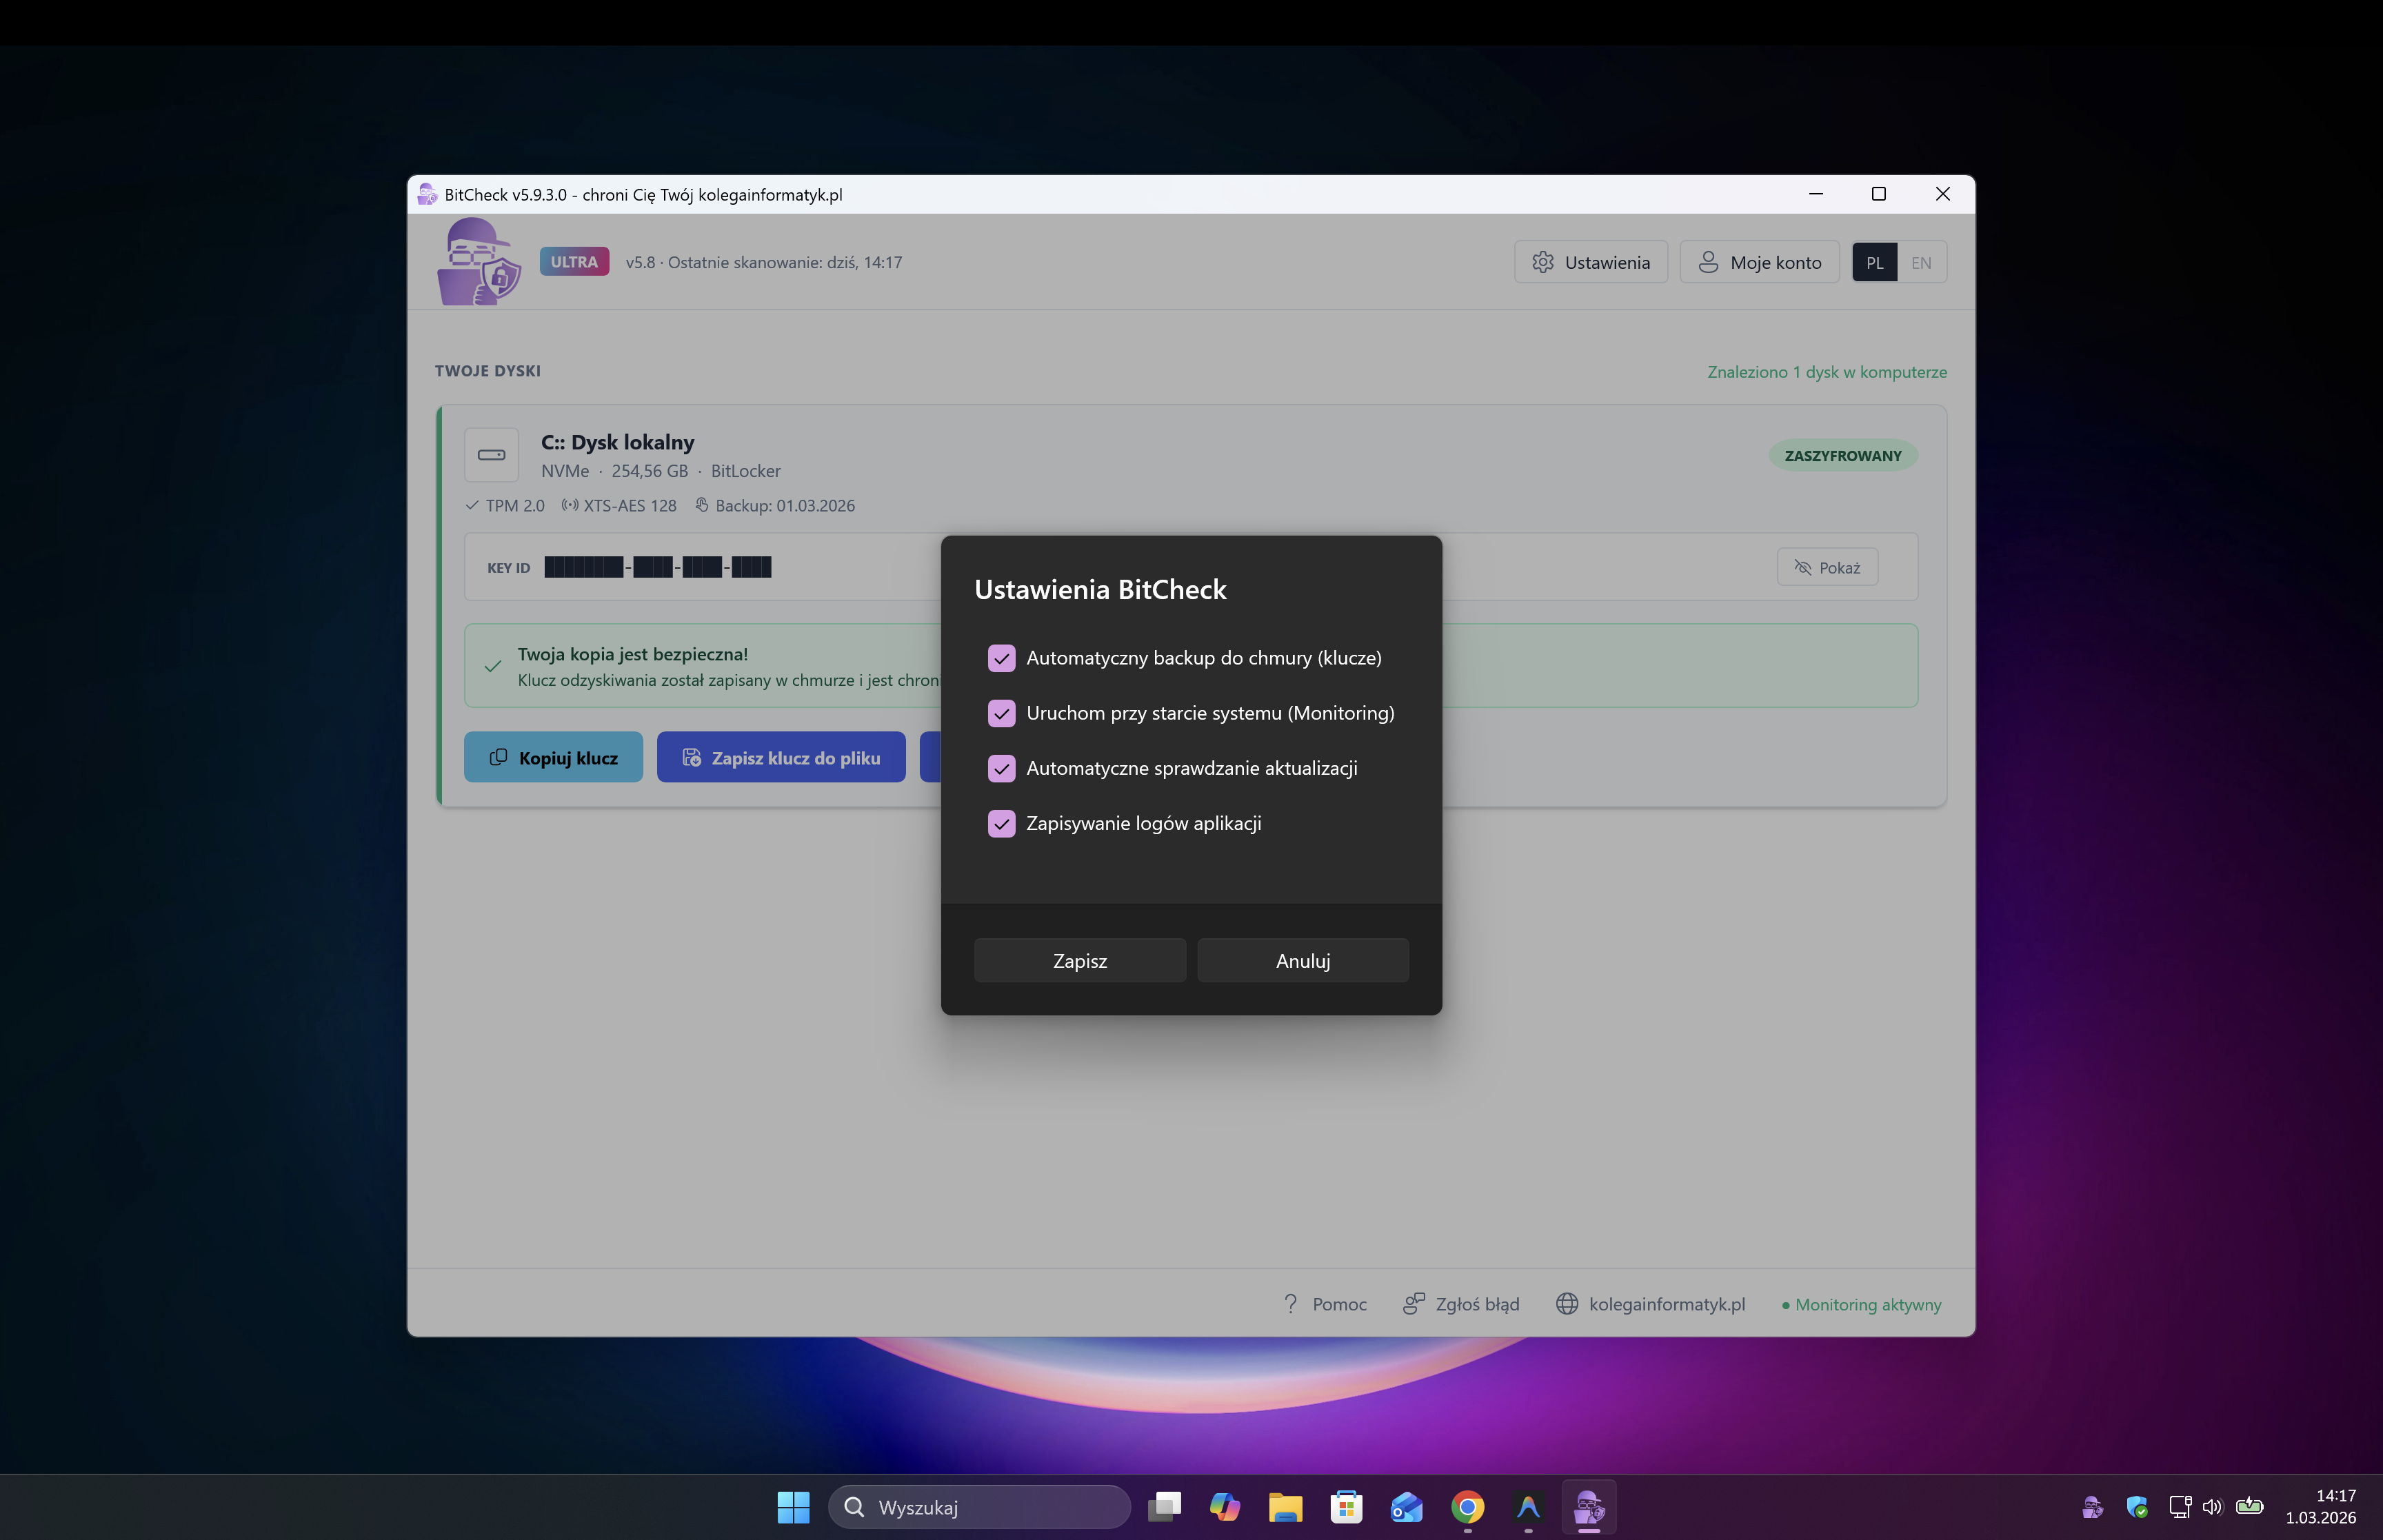The image size is (2383, 1540).
Task: Click the Windows Start button
Action: point(793,1506)
